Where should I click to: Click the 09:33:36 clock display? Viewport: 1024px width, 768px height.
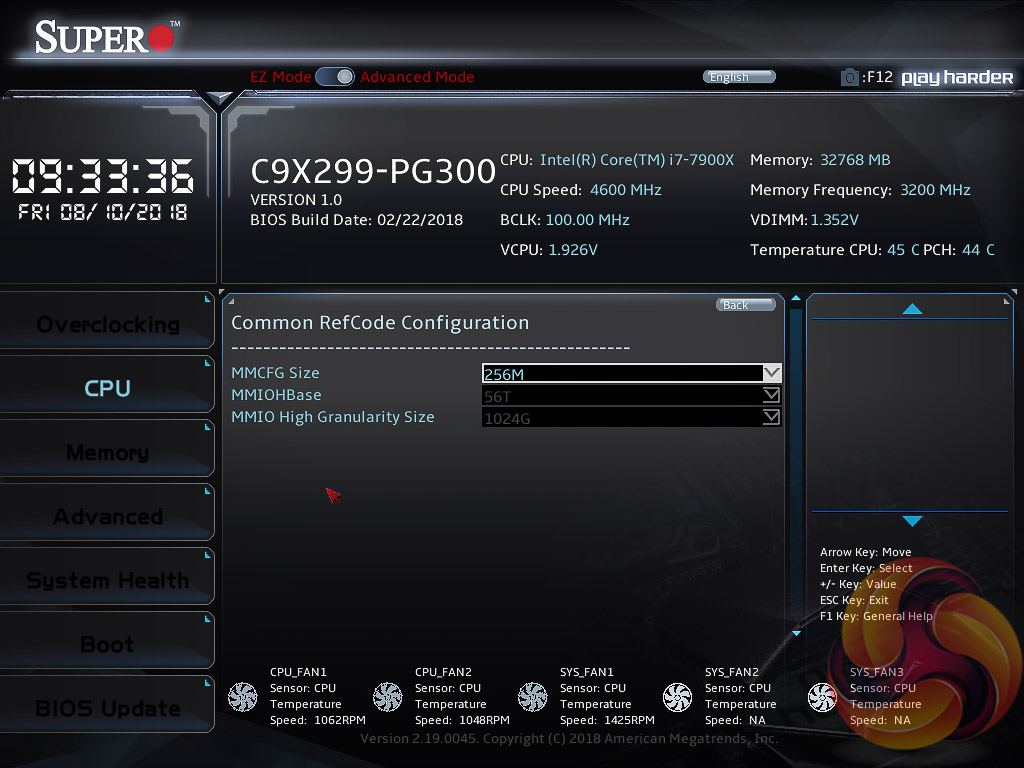(103, 176)
